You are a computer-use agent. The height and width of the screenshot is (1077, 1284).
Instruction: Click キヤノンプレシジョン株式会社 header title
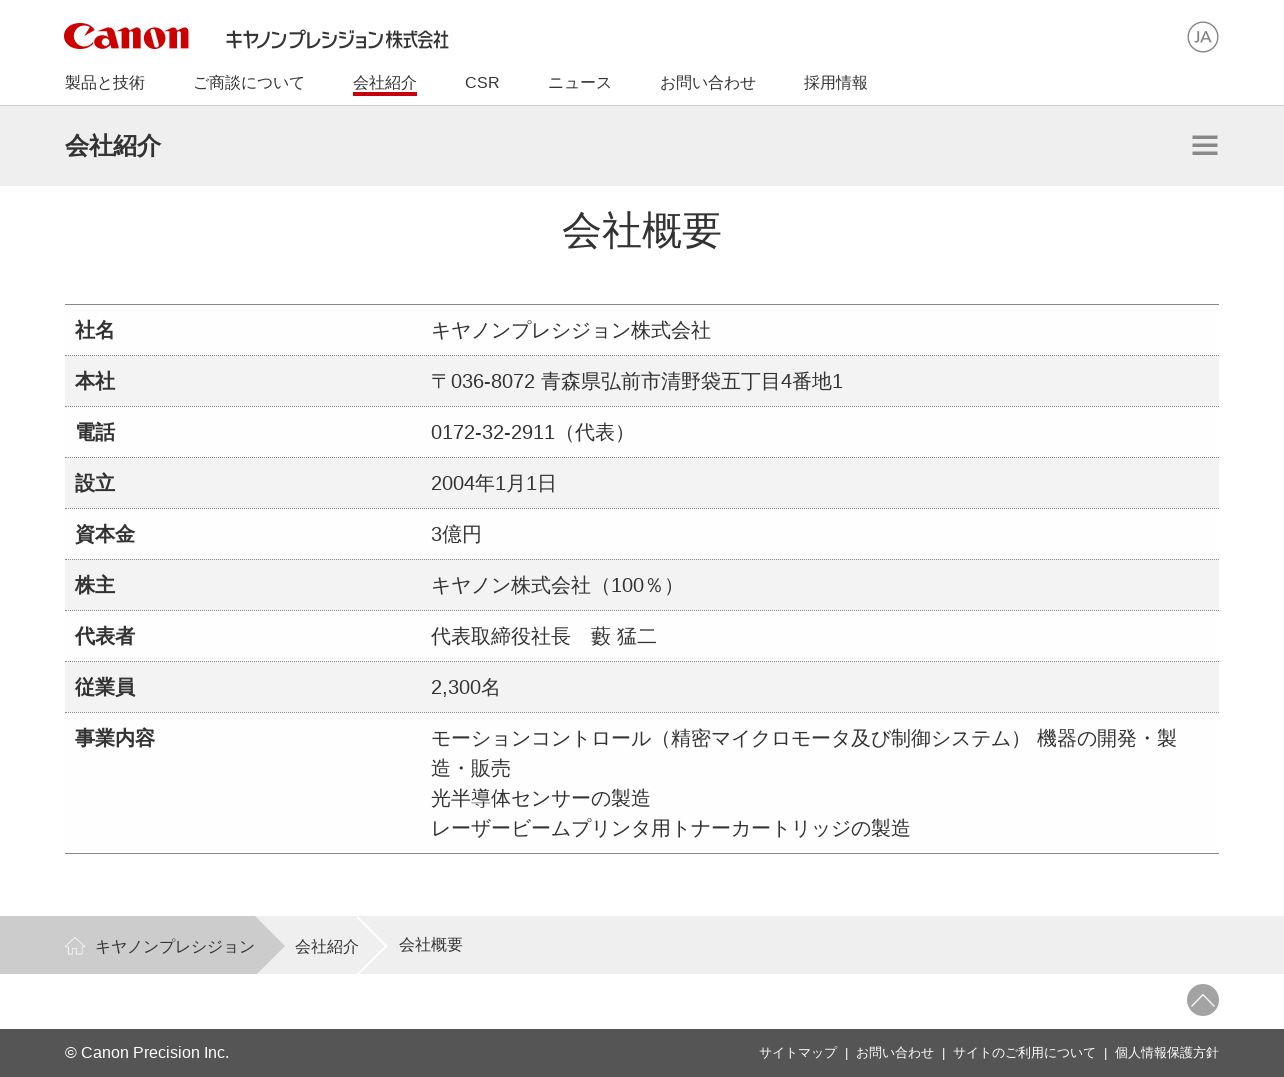(337, 39)
